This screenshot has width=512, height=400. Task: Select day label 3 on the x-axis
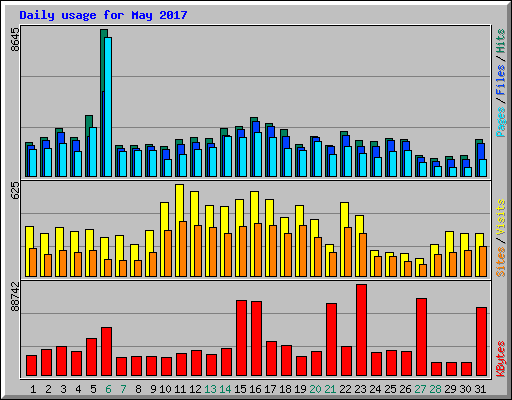coord(63,389)
